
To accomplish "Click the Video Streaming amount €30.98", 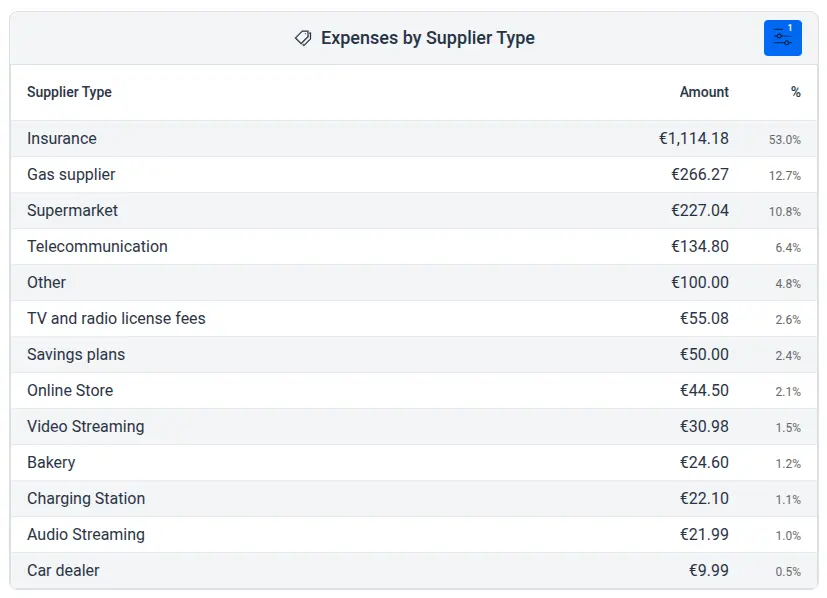I will [703, 427].
